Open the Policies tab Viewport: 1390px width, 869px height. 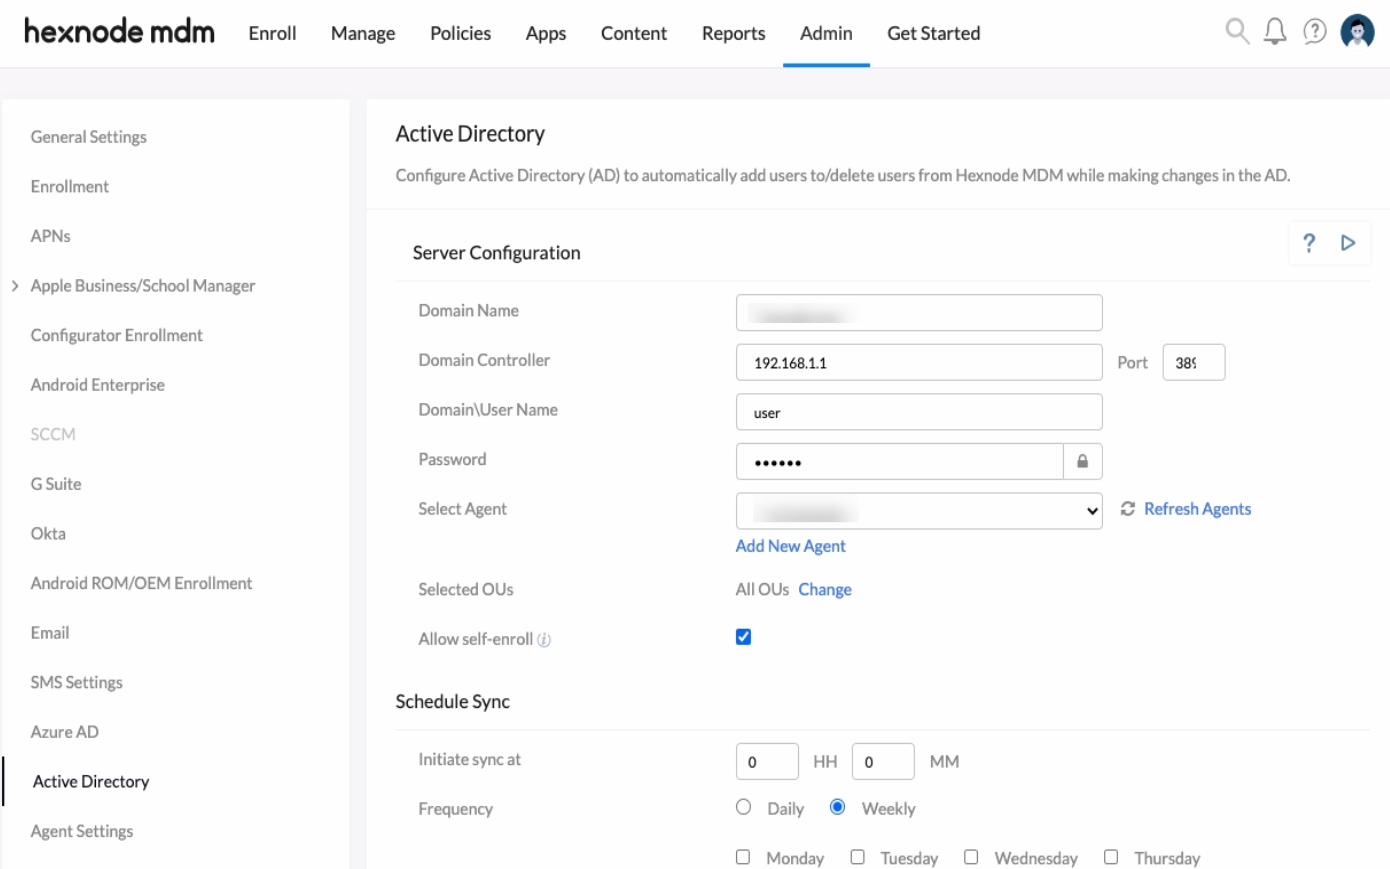click(460, 33)
